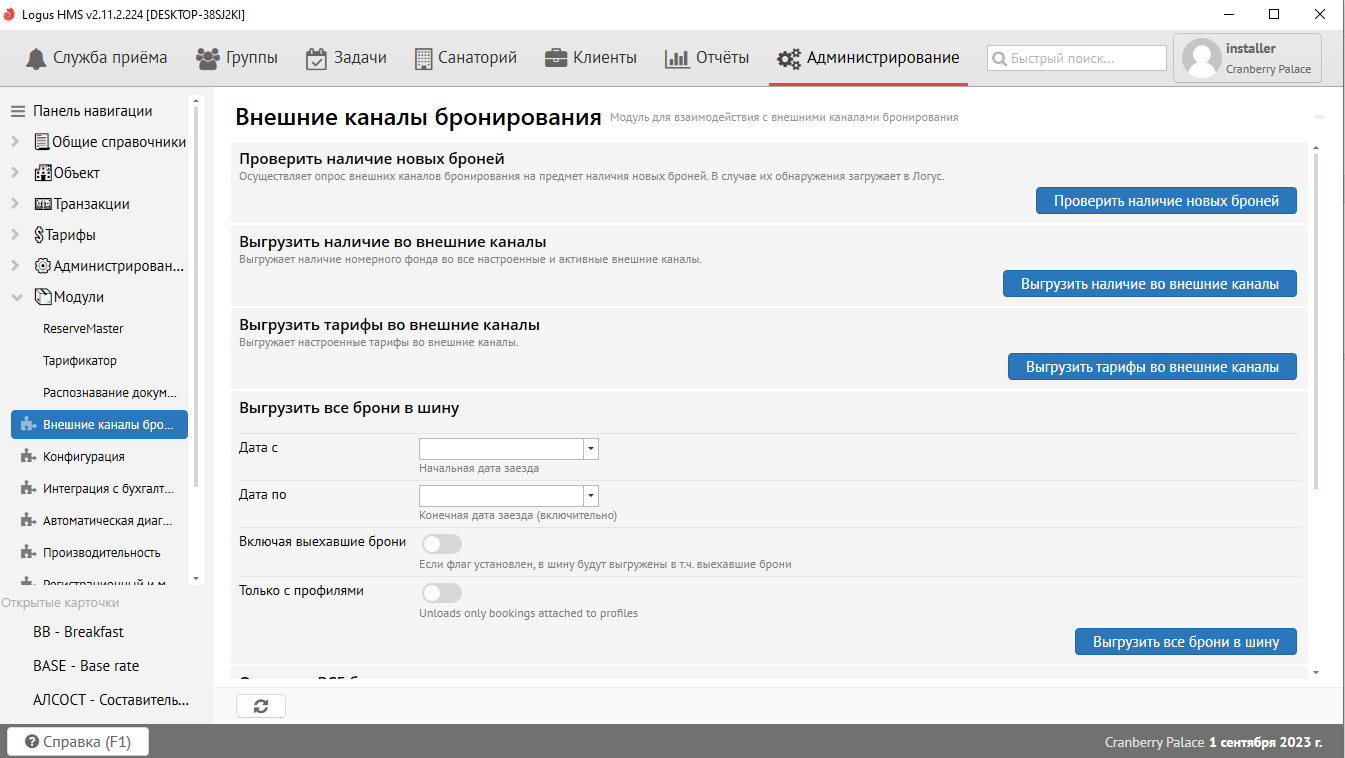Click the installer user avatar icon

click(x=1201, y=58)
